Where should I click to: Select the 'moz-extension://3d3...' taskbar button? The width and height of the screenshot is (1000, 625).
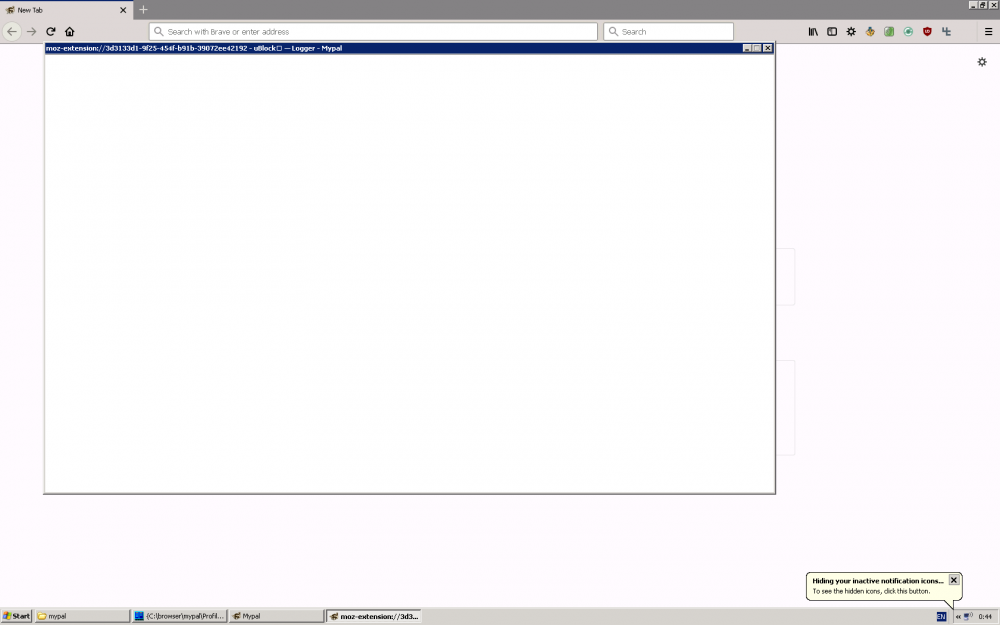coord(374,616)
